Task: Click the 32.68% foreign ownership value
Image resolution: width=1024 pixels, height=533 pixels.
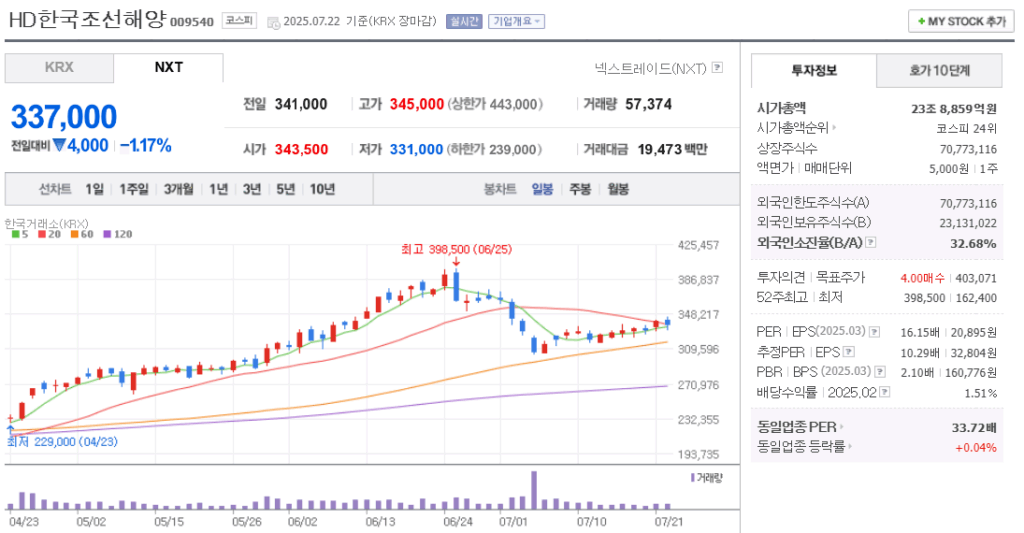Action: point(973,244)
